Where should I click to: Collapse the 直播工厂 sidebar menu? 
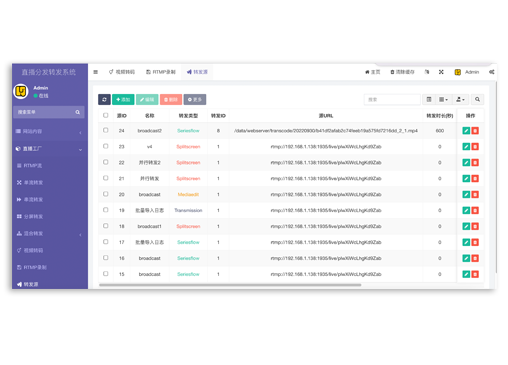click(x=49, y=149)
